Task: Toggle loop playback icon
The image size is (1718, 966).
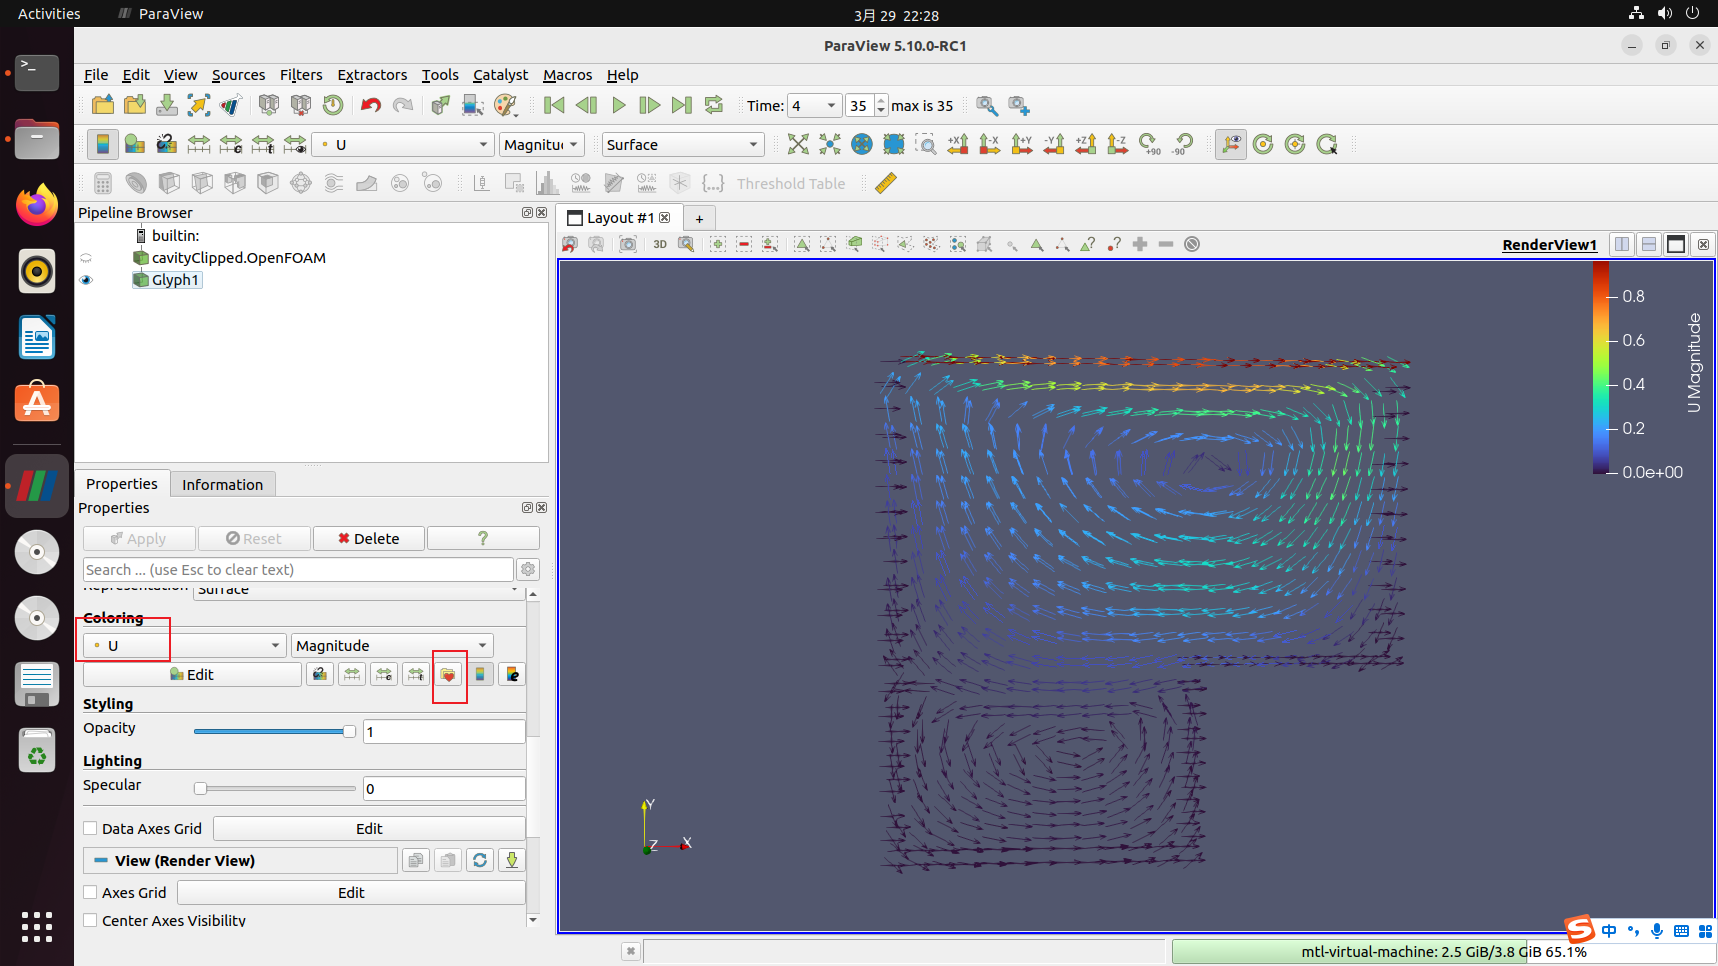Action: tap(714, 105)
